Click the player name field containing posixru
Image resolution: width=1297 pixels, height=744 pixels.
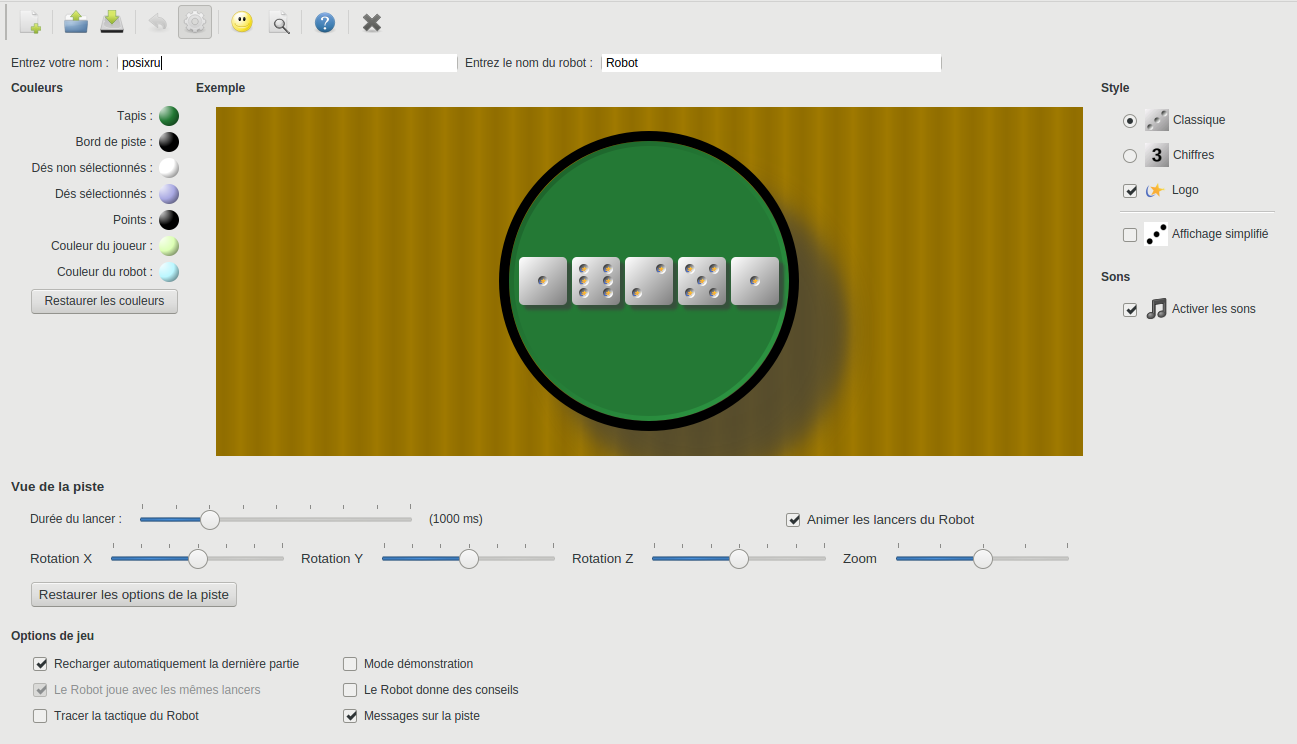pyautogui.click(x=287, y=62)
